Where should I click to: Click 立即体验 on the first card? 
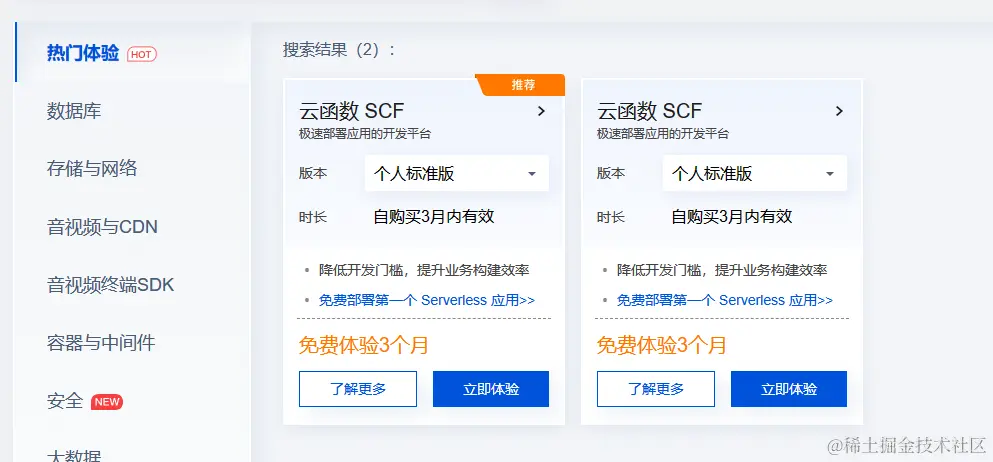pos(491,389)
